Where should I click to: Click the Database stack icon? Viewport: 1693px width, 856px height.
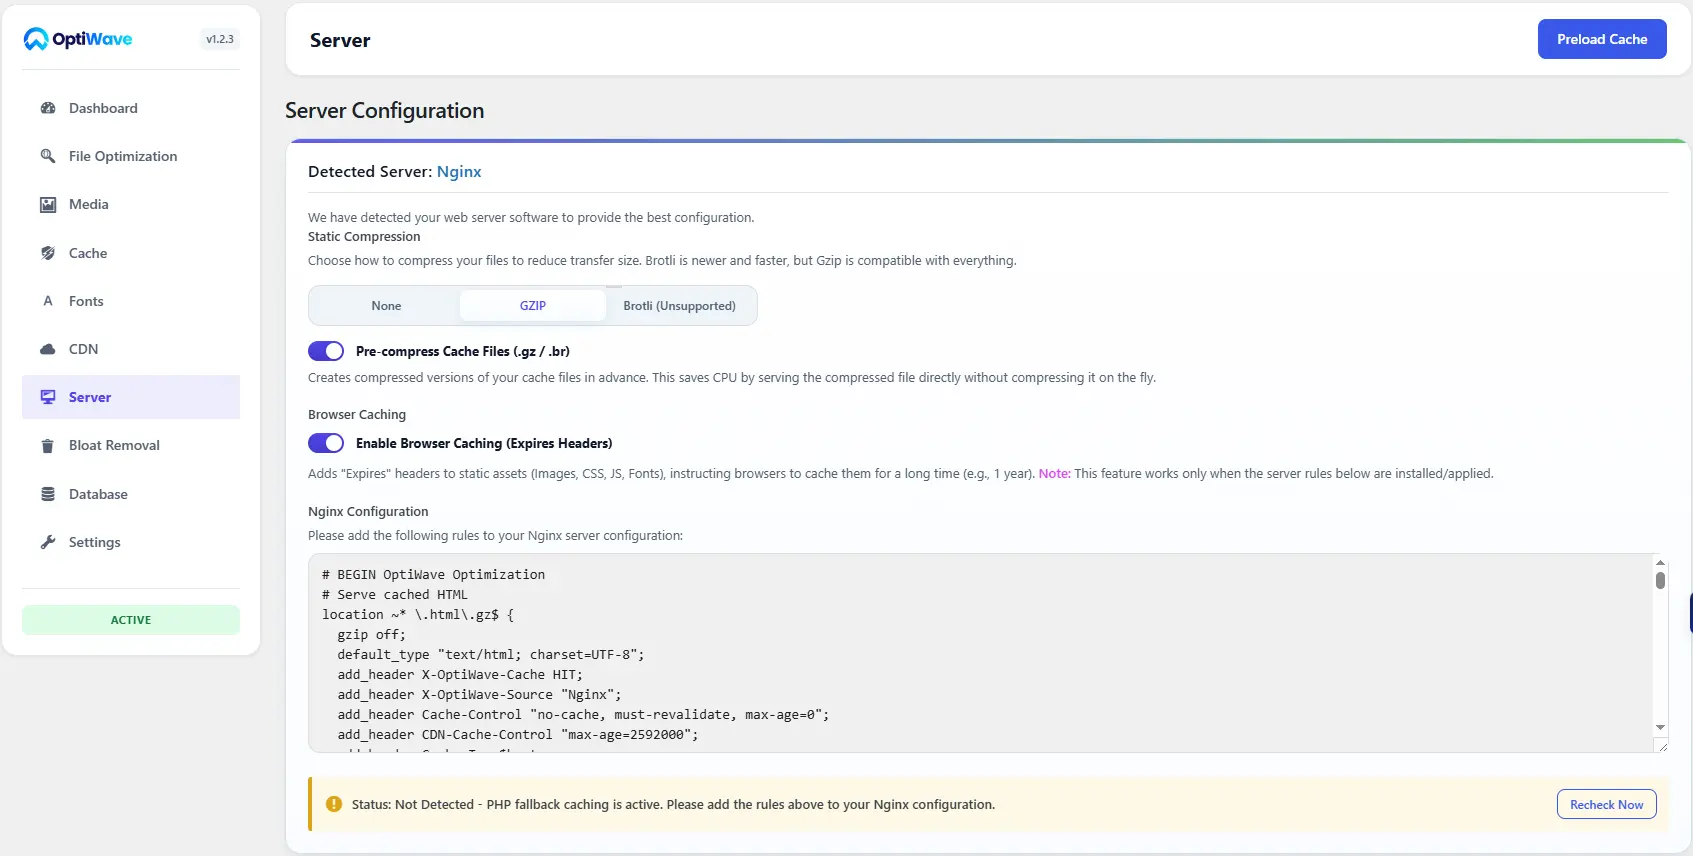coord(47,494)
